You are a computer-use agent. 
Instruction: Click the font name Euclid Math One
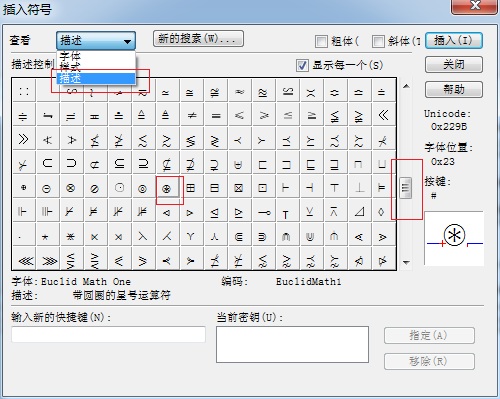coord(86,282)
